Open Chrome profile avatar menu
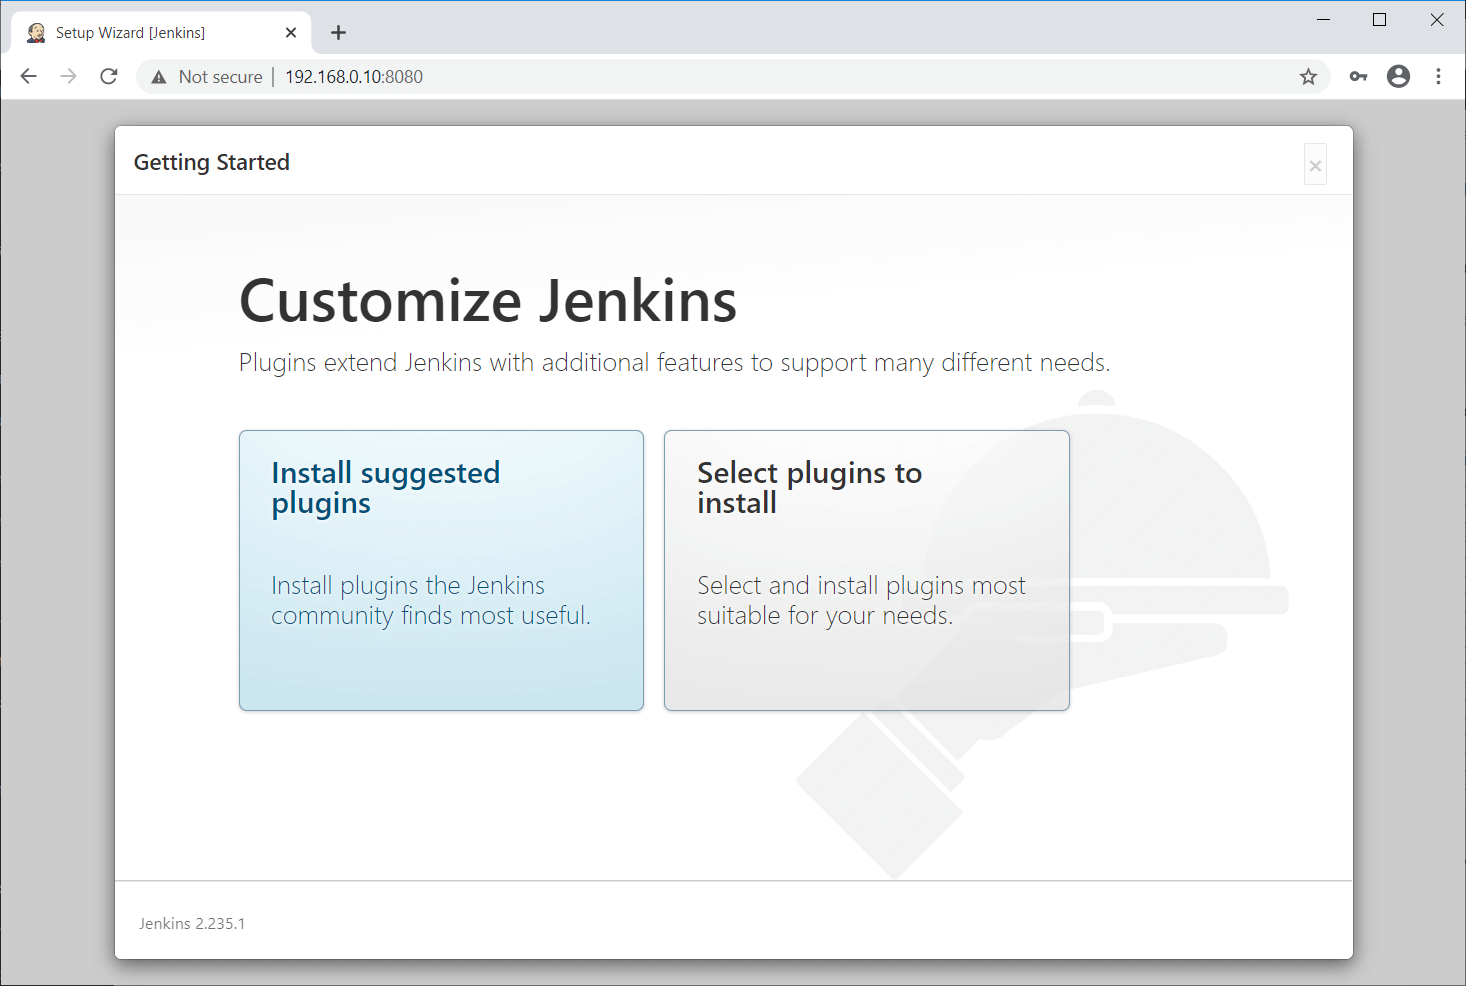 1398,77
